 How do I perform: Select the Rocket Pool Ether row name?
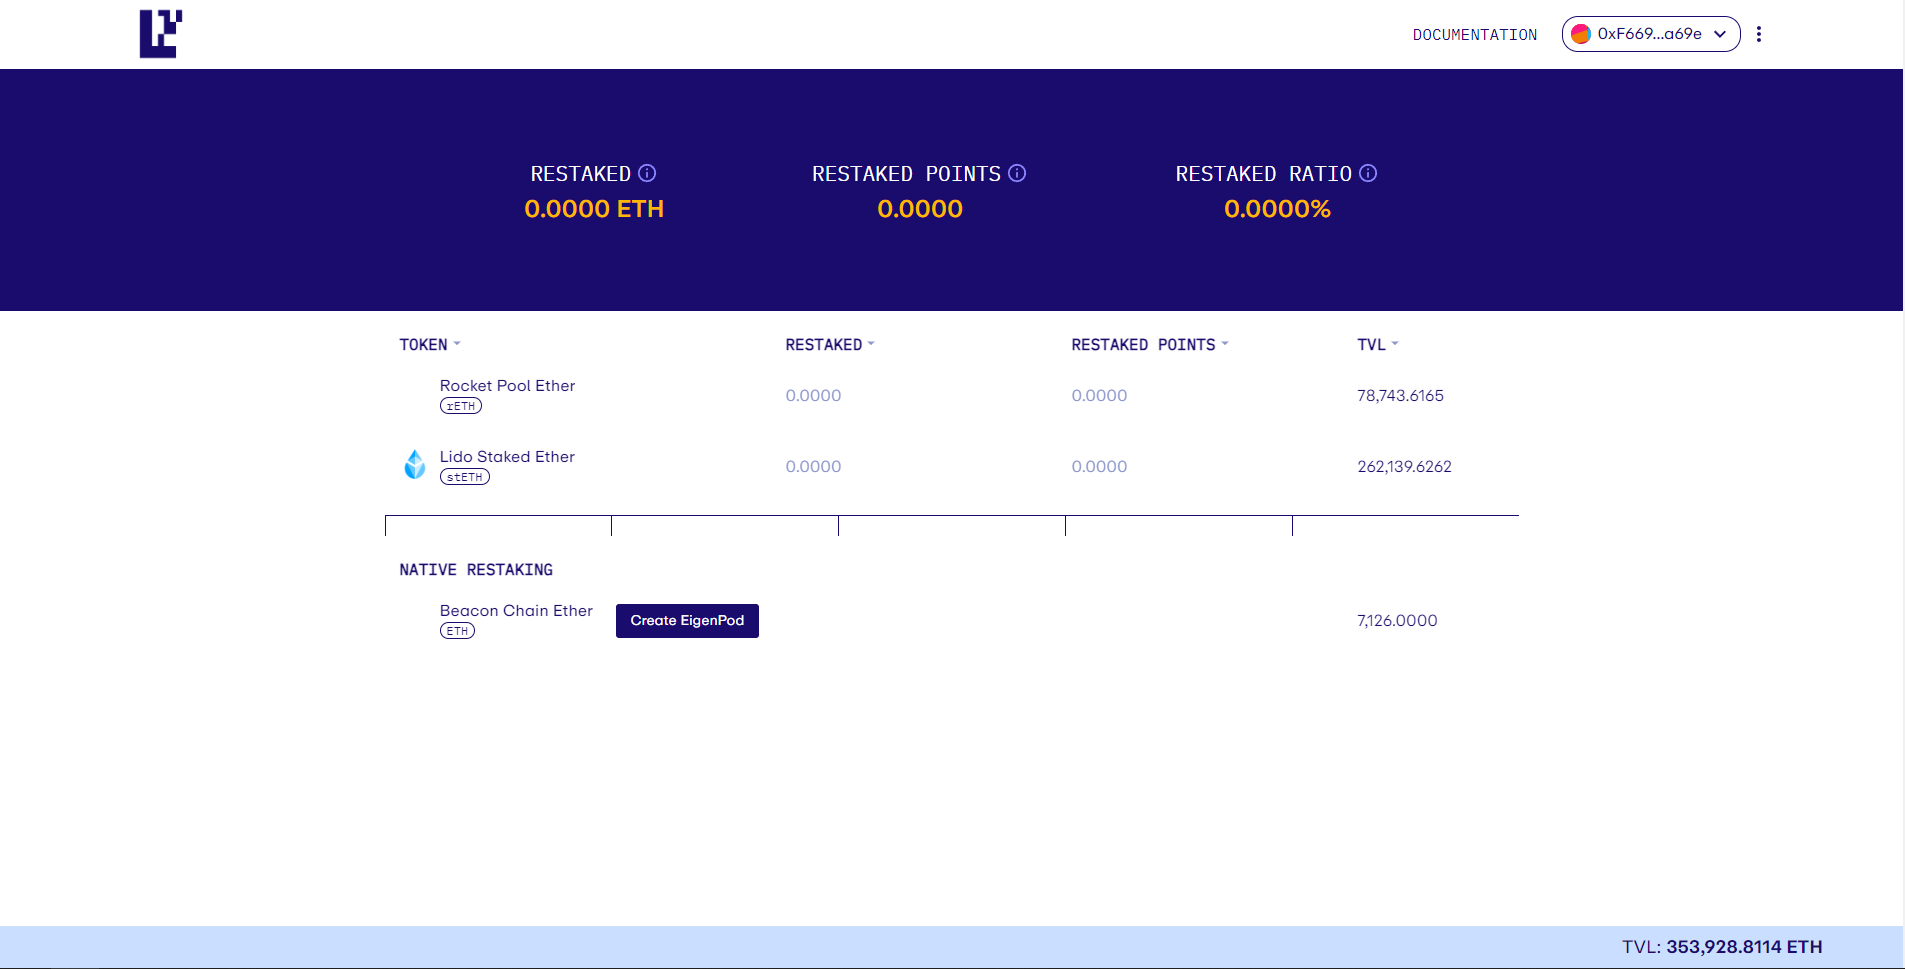pos(507,386)
